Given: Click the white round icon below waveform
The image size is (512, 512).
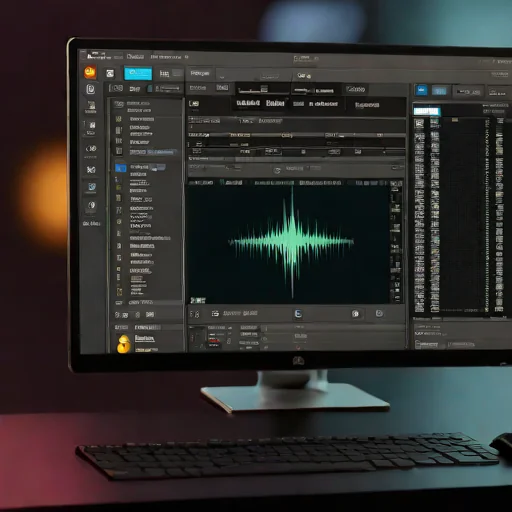Looking at the screenshot, I should point(356,314).
